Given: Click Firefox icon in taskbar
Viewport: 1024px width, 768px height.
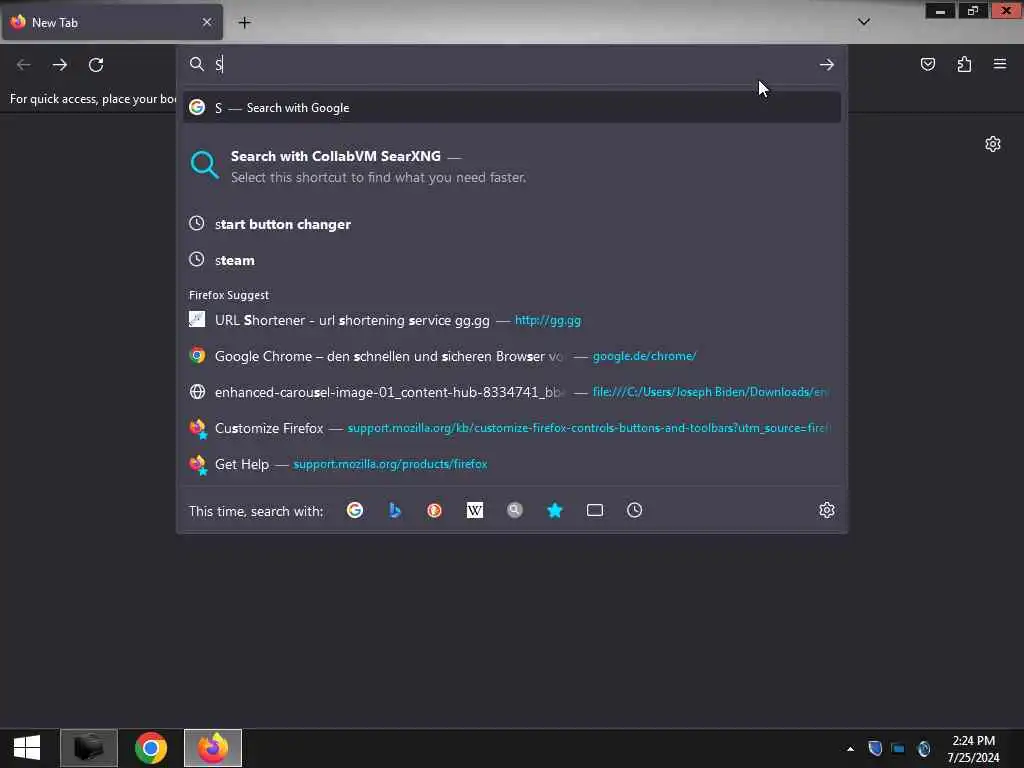Looking at the screenshot, I should [x=213, y=748].
